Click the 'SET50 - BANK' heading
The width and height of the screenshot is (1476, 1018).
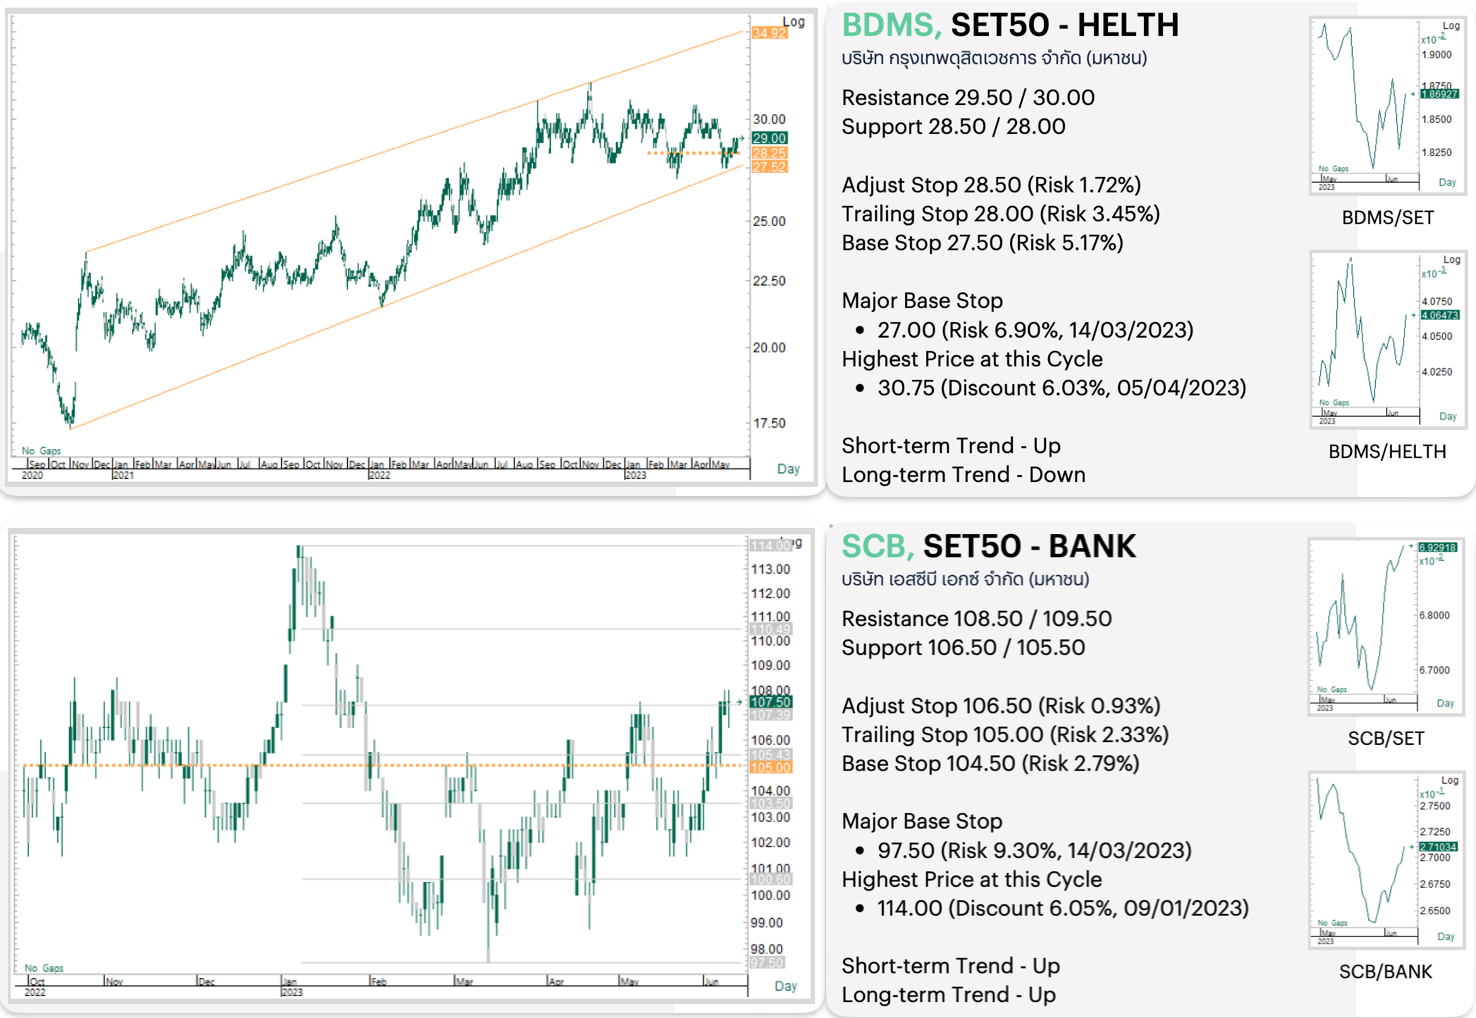1029,546
